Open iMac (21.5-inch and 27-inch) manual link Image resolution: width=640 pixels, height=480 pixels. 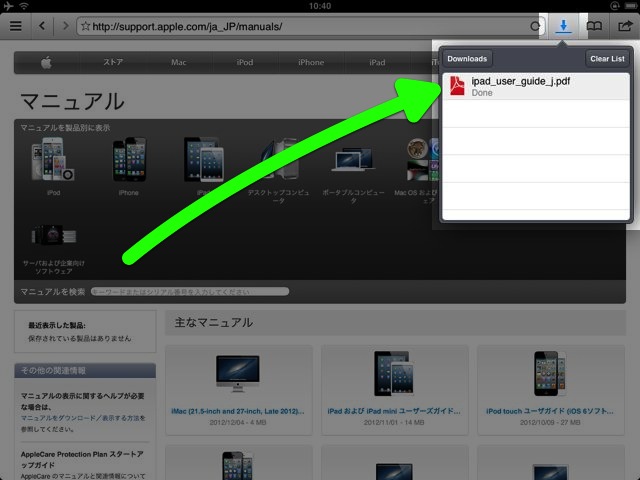pos(238,411)
